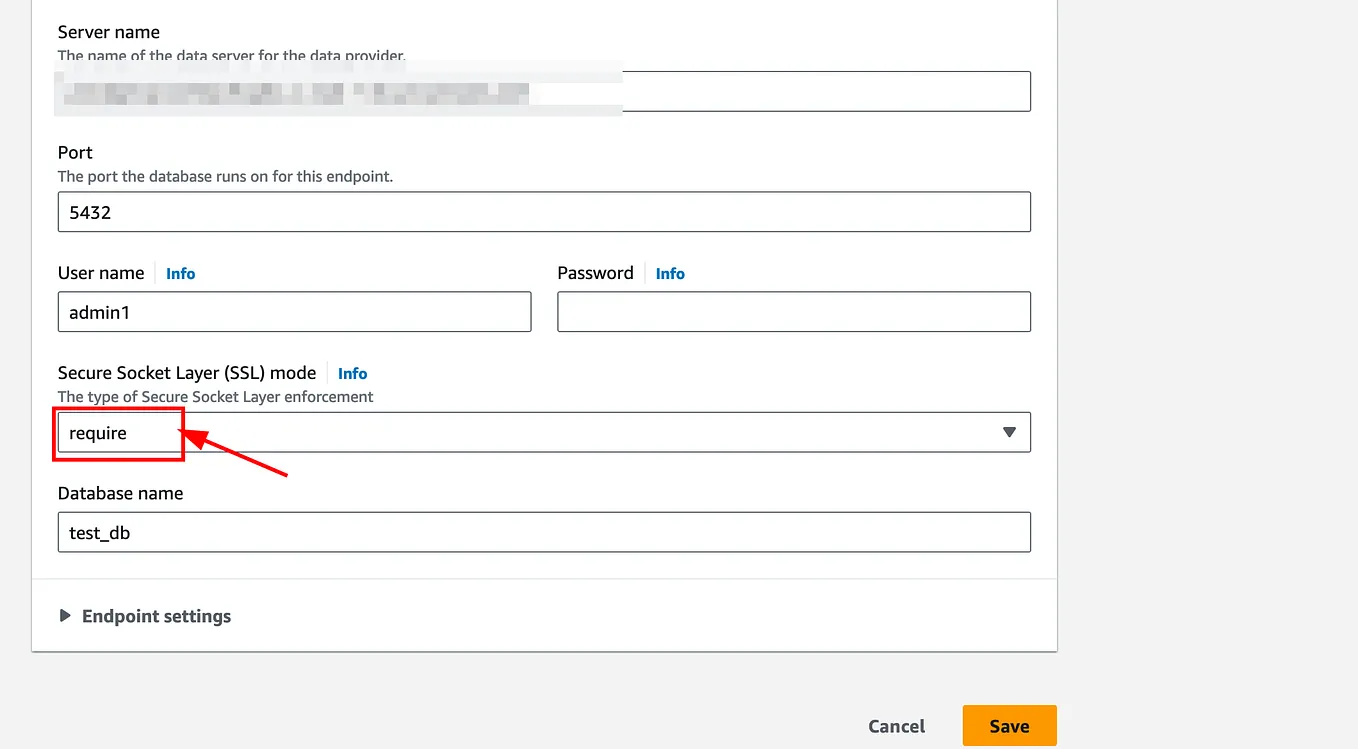The image size is (1358, 749).
Task: Click the User name label
Action: [101, 273]
